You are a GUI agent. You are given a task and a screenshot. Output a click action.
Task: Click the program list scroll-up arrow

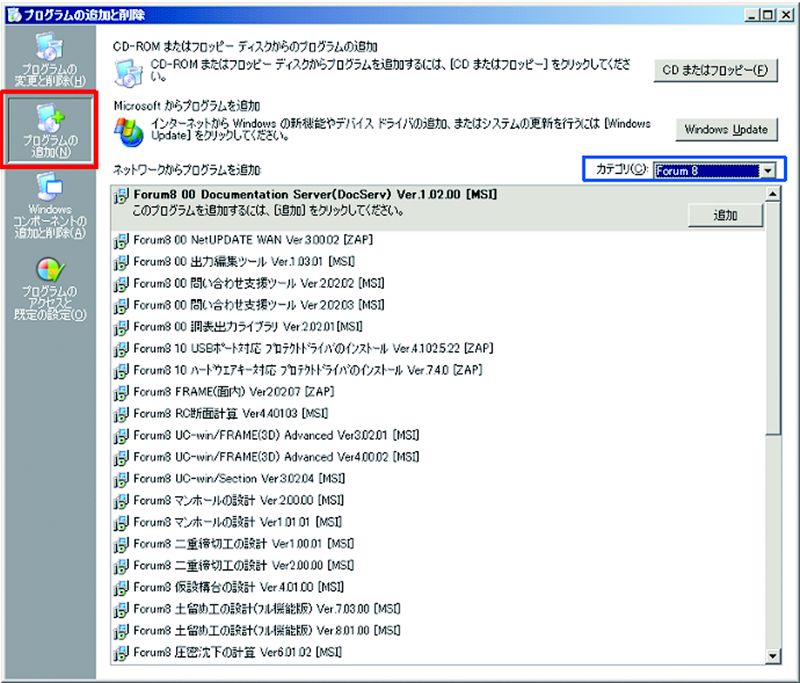(x=773, y=194)
